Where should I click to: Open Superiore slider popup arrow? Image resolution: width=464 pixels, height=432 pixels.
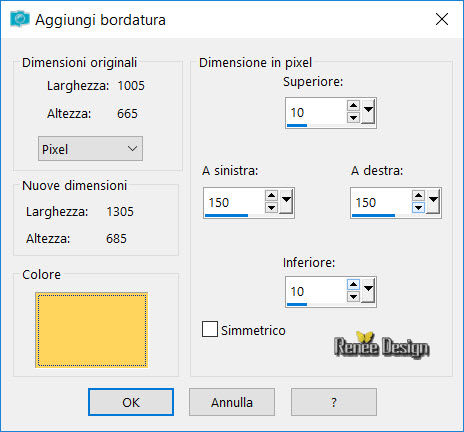point(368,111)
